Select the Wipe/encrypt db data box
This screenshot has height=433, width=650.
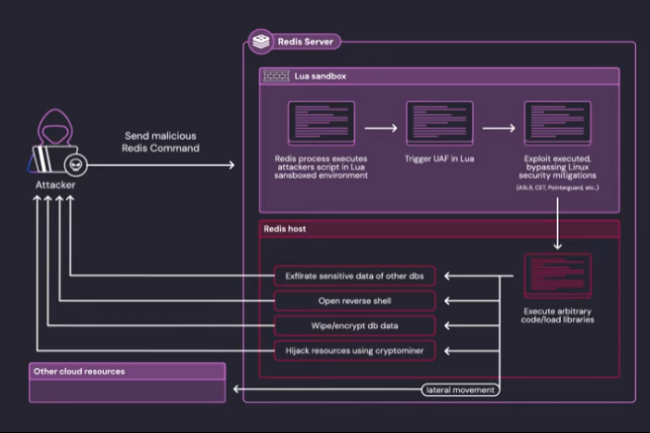pyautogui.click(x=354, y=326)
